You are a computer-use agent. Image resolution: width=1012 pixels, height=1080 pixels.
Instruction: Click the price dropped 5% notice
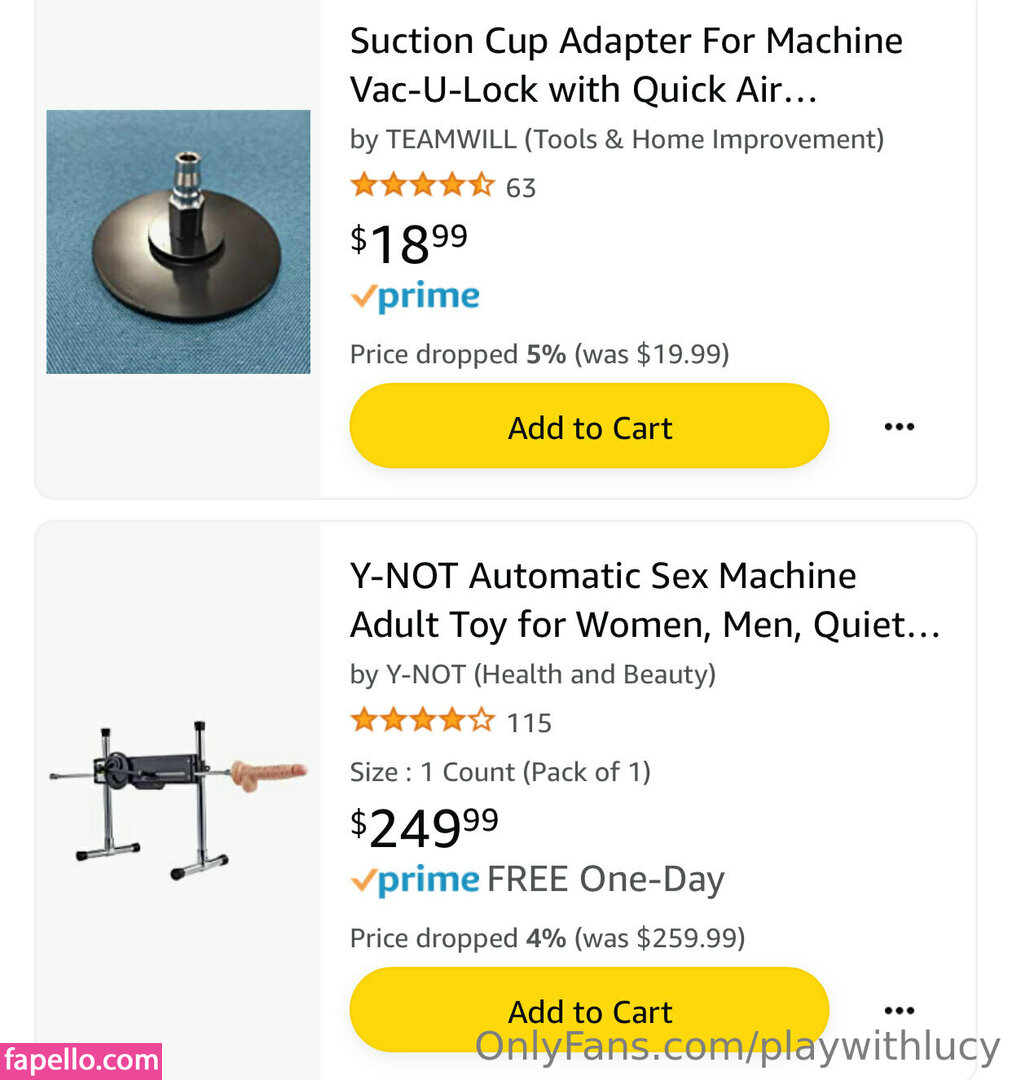click(539, 354)
